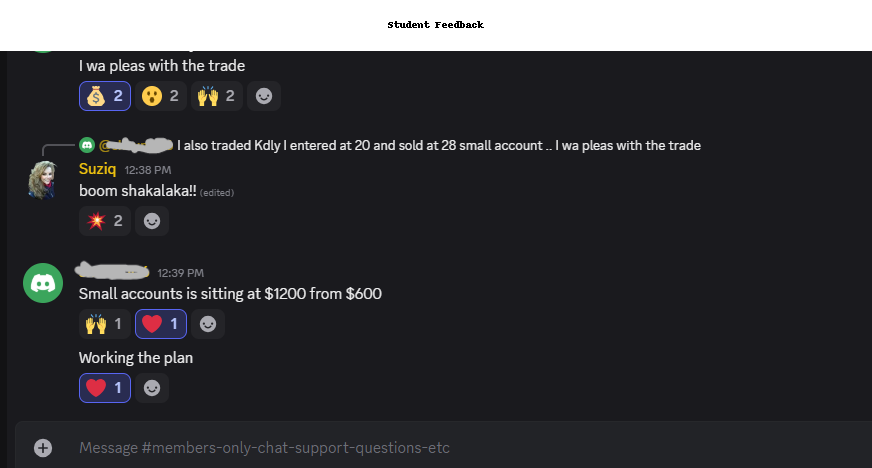Open the green Discord default avatar
The height and width of the screenshot is (468, 872).
[42, 282]
